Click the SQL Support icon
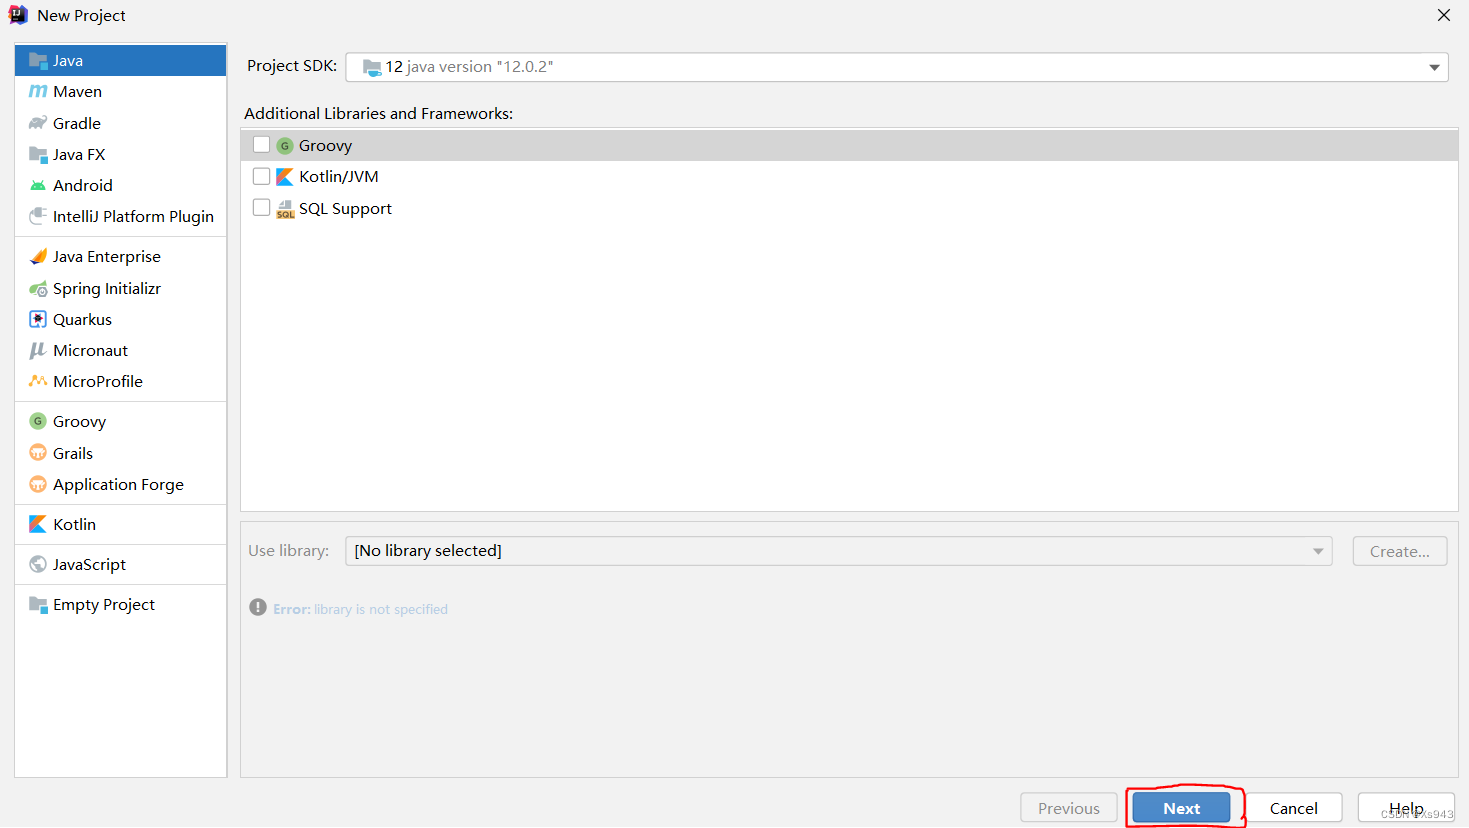1469x828 pixels. click(x=285, y=209)
